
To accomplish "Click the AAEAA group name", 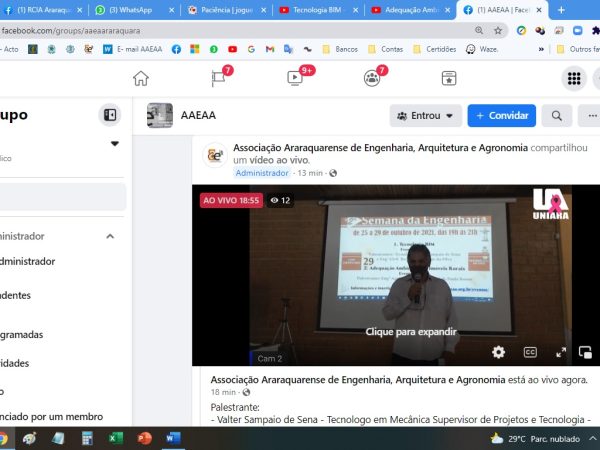I will [198, 115].
